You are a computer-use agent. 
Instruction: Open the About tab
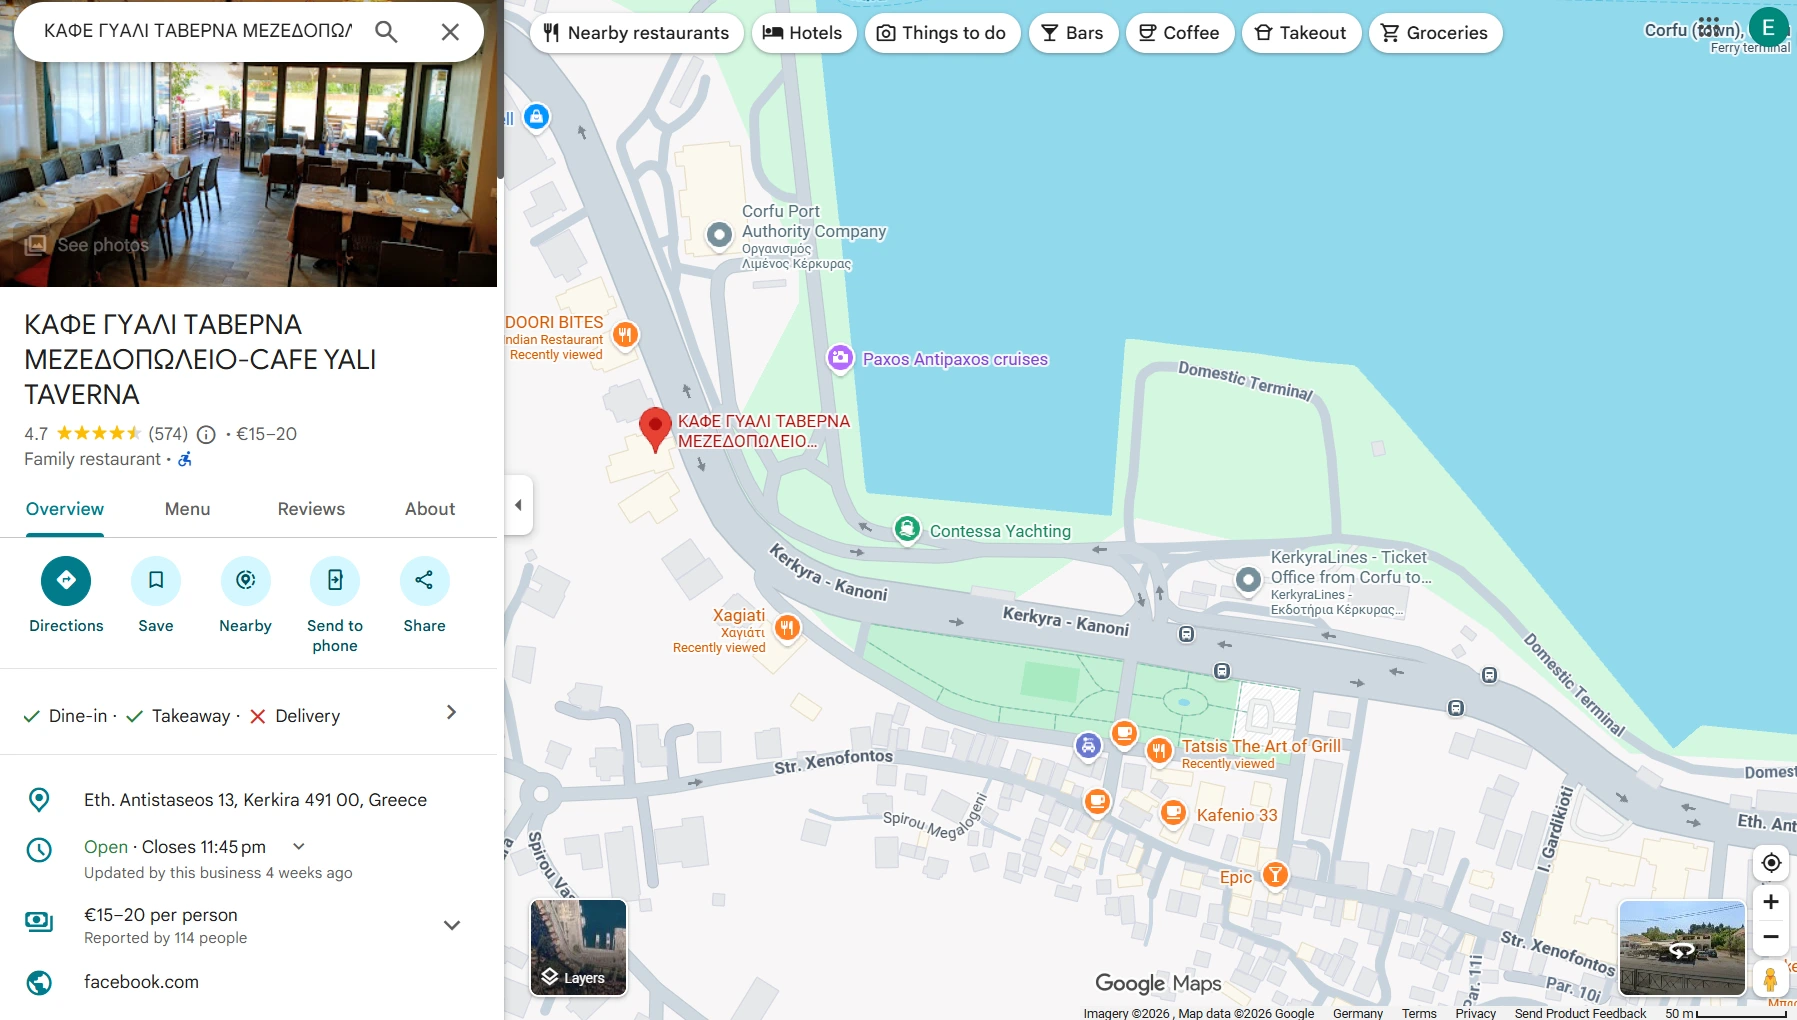tap(430, 509)
